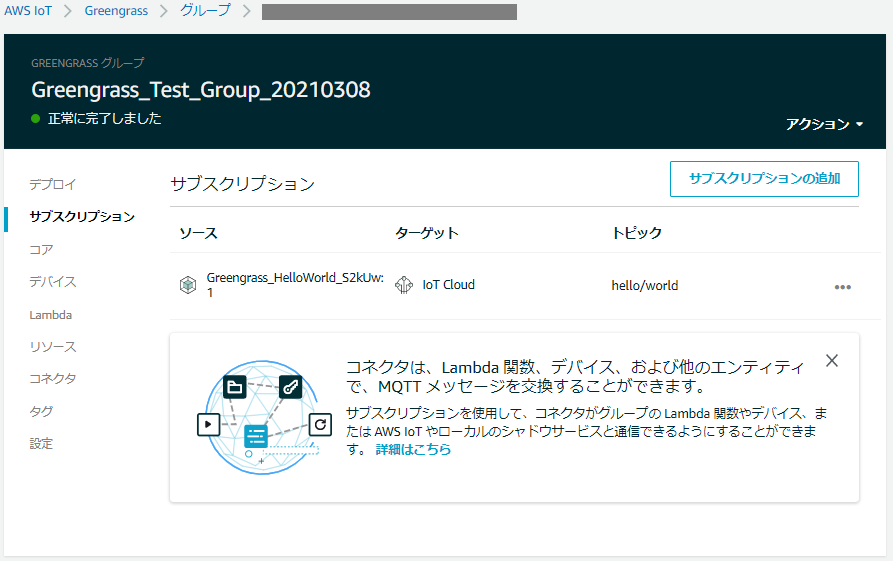Open Lambda in the sidebar
This screenshot has width=893, height=561.
click(51, 315)
